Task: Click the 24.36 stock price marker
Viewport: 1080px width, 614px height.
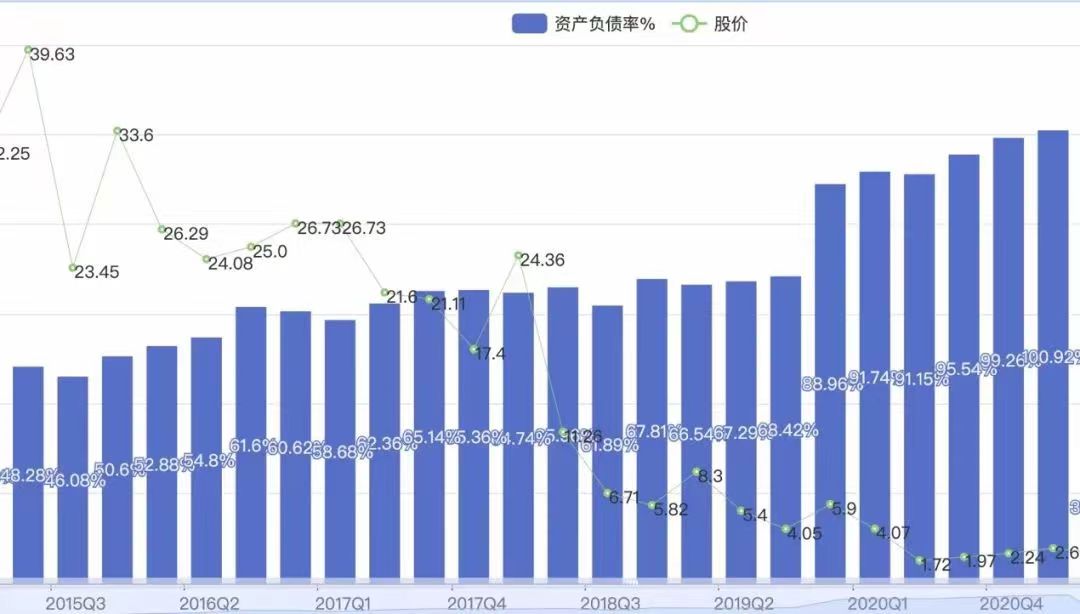Action: point(518,256)
